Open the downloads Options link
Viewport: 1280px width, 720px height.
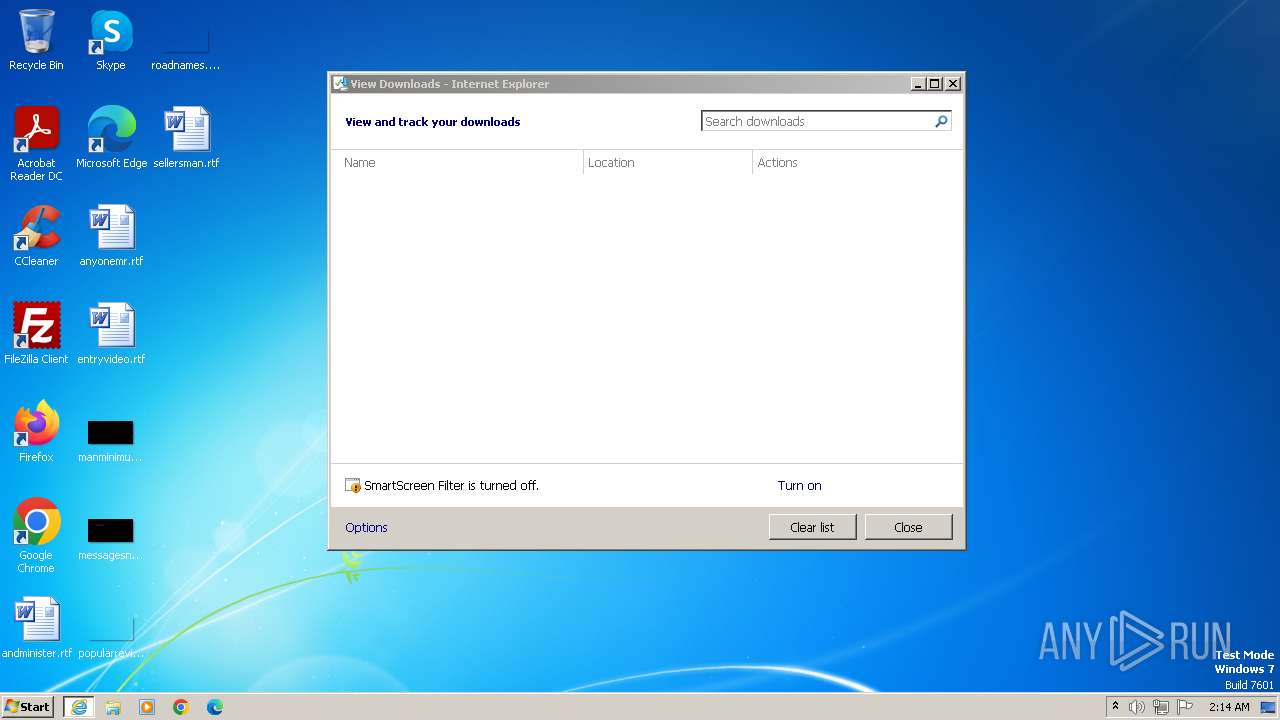point(366,528)
